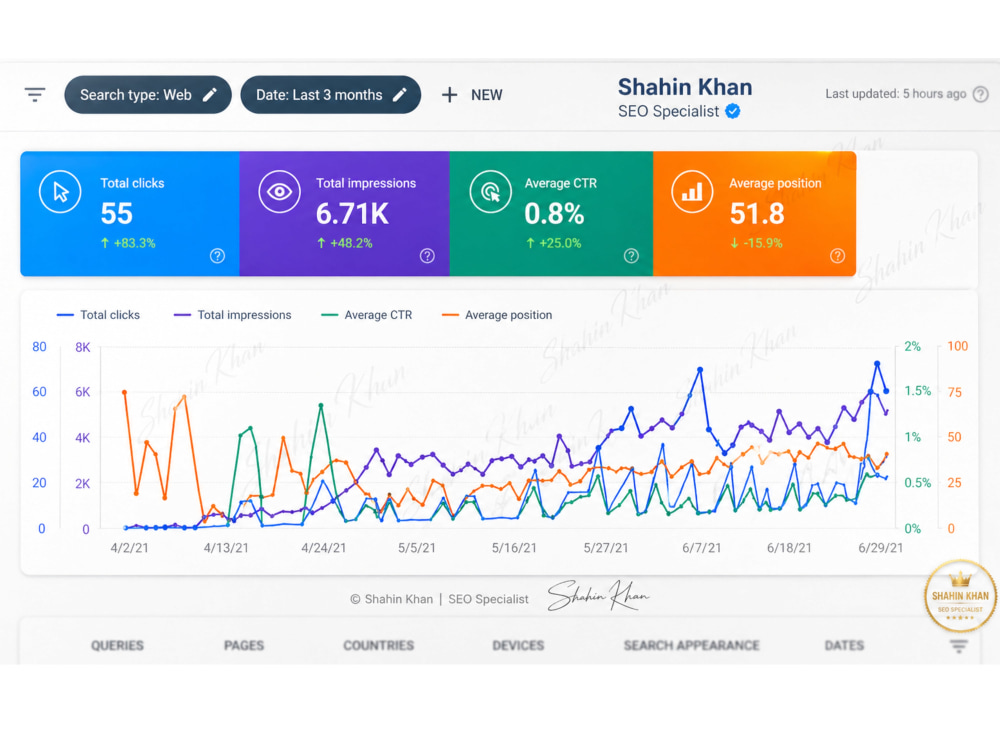
Task: Toggle the Average position metric card
Action: 754,214
